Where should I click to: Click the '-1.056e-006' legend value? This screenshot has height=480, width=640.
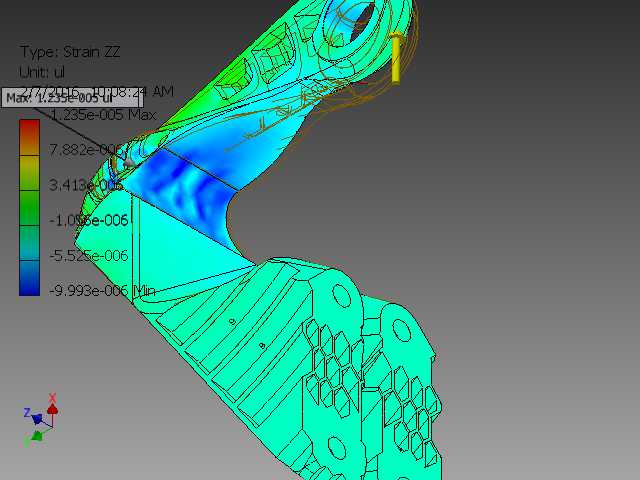[89, 220]
